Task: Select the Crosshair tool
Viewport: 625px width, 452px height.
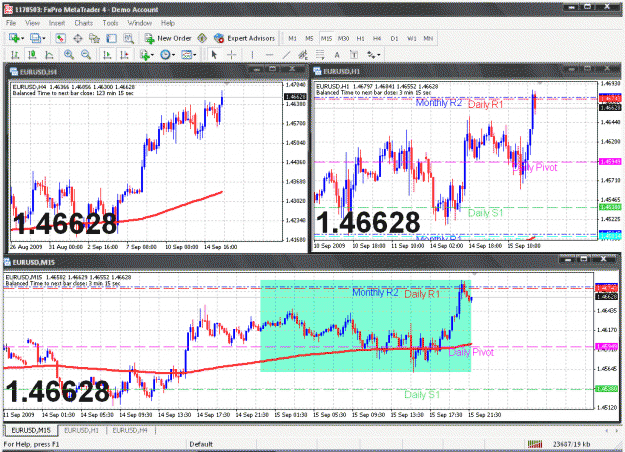Action: 232,55
